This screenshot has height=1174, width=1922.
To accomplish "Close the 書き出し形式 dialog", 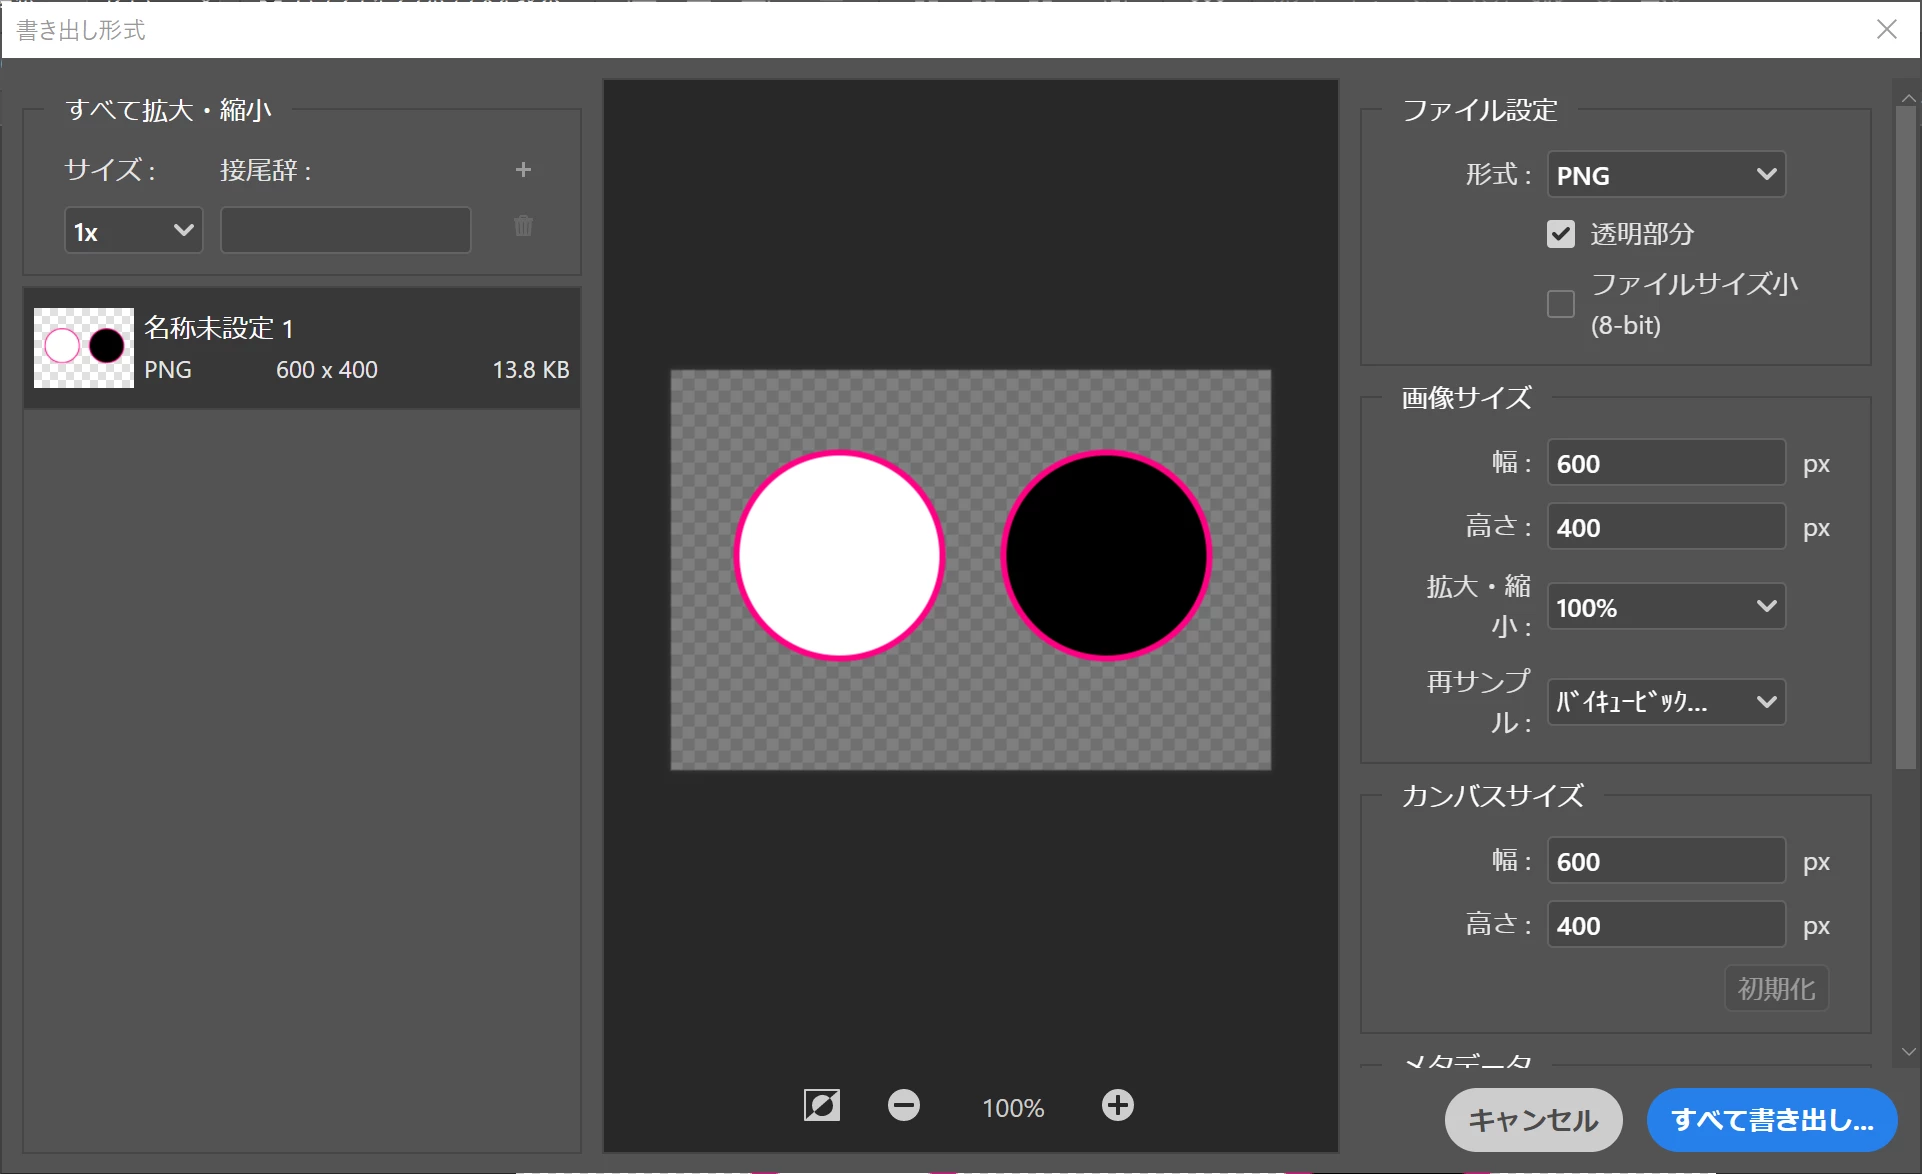I will (1886, 29).
